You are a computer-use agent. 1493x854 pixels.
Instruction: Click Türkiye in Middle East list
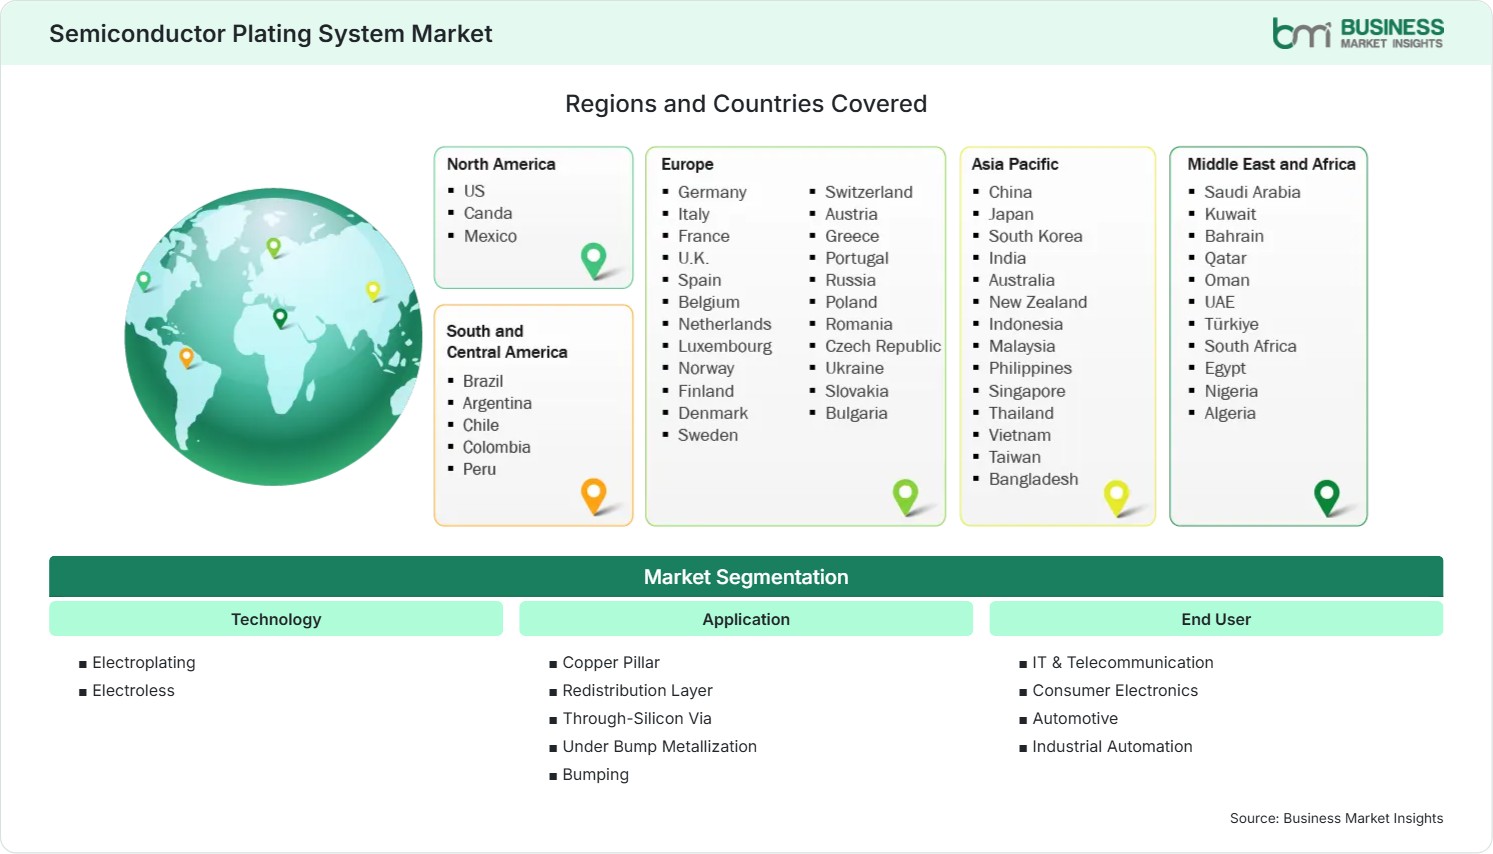[1231, 324]
